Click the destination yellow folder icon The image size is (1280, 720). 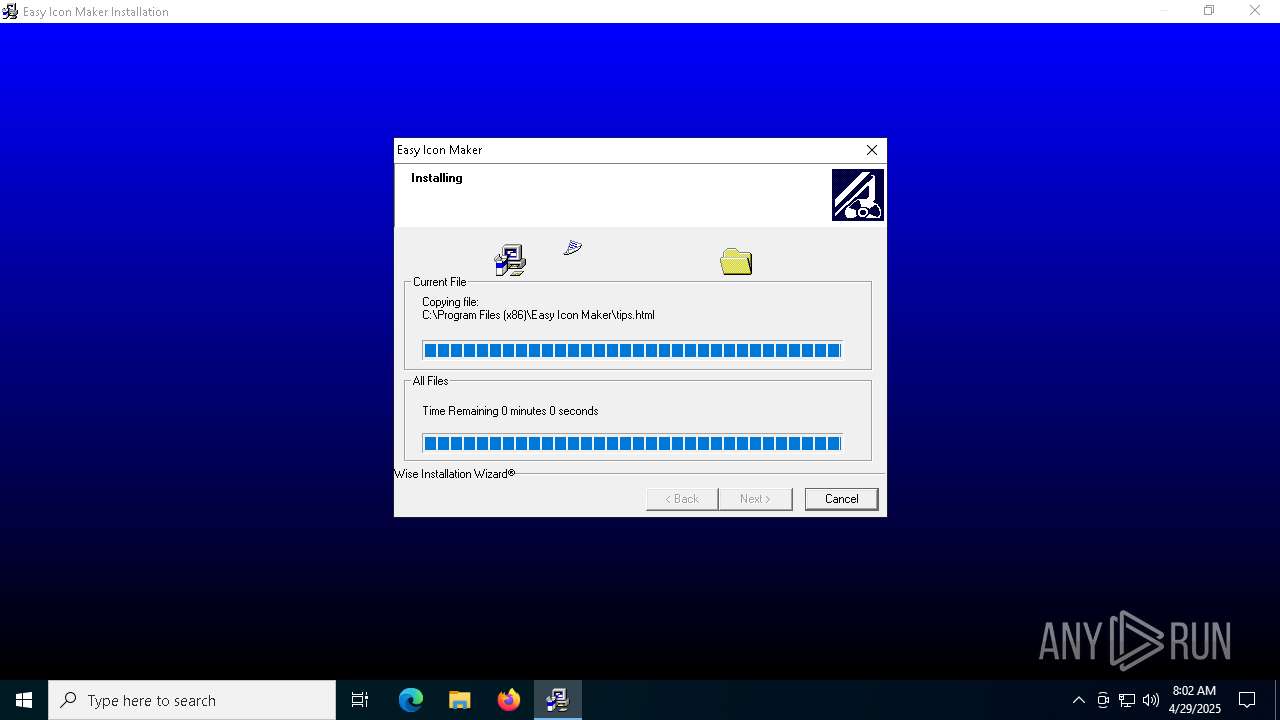click(x=736, y=261)
